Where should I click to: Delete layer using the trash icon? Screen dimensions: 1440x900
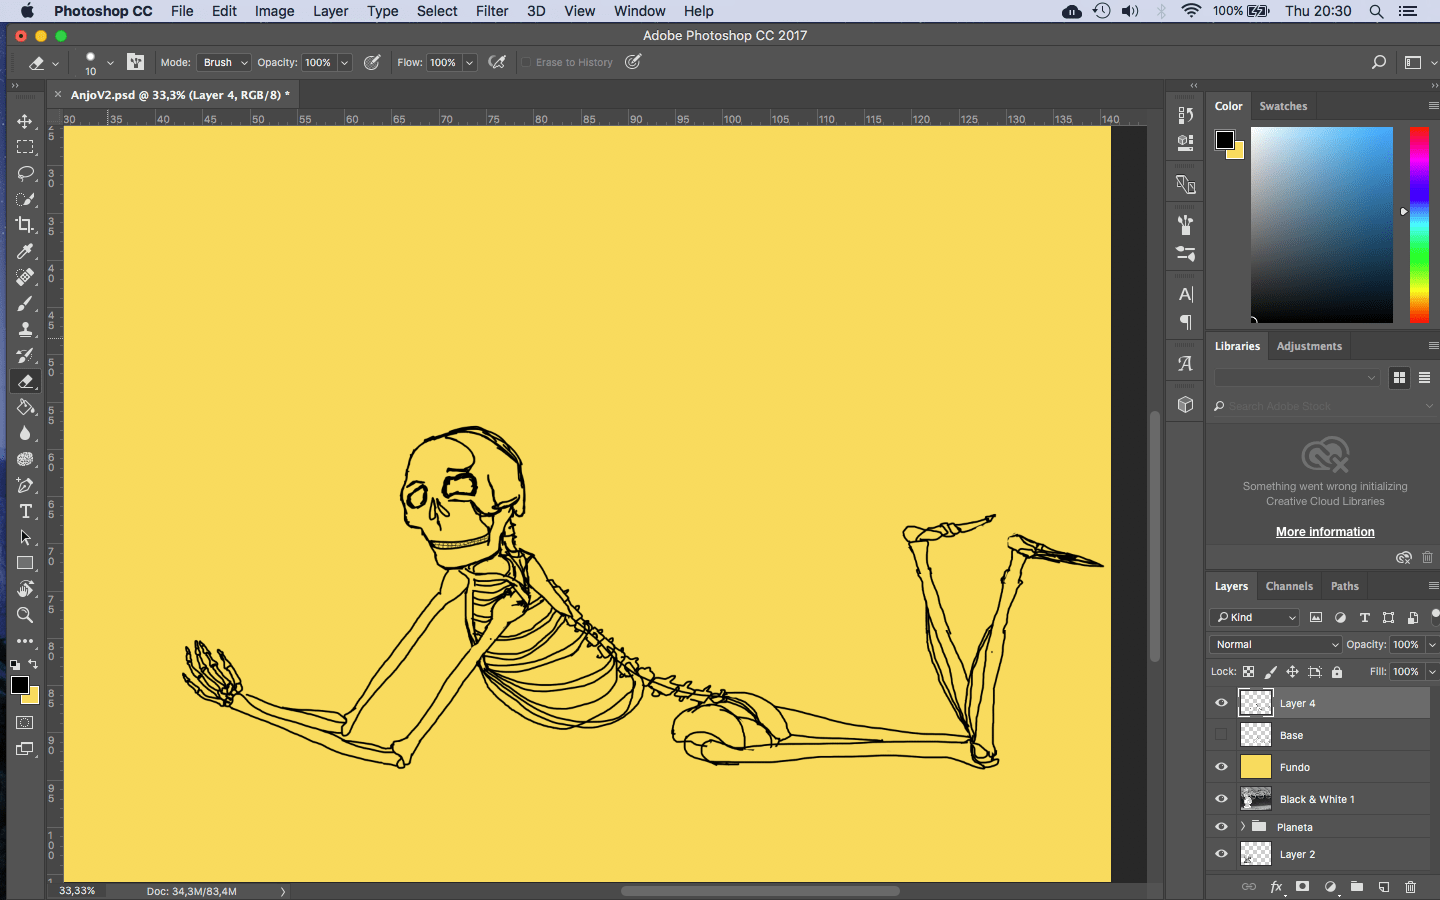1410,887
